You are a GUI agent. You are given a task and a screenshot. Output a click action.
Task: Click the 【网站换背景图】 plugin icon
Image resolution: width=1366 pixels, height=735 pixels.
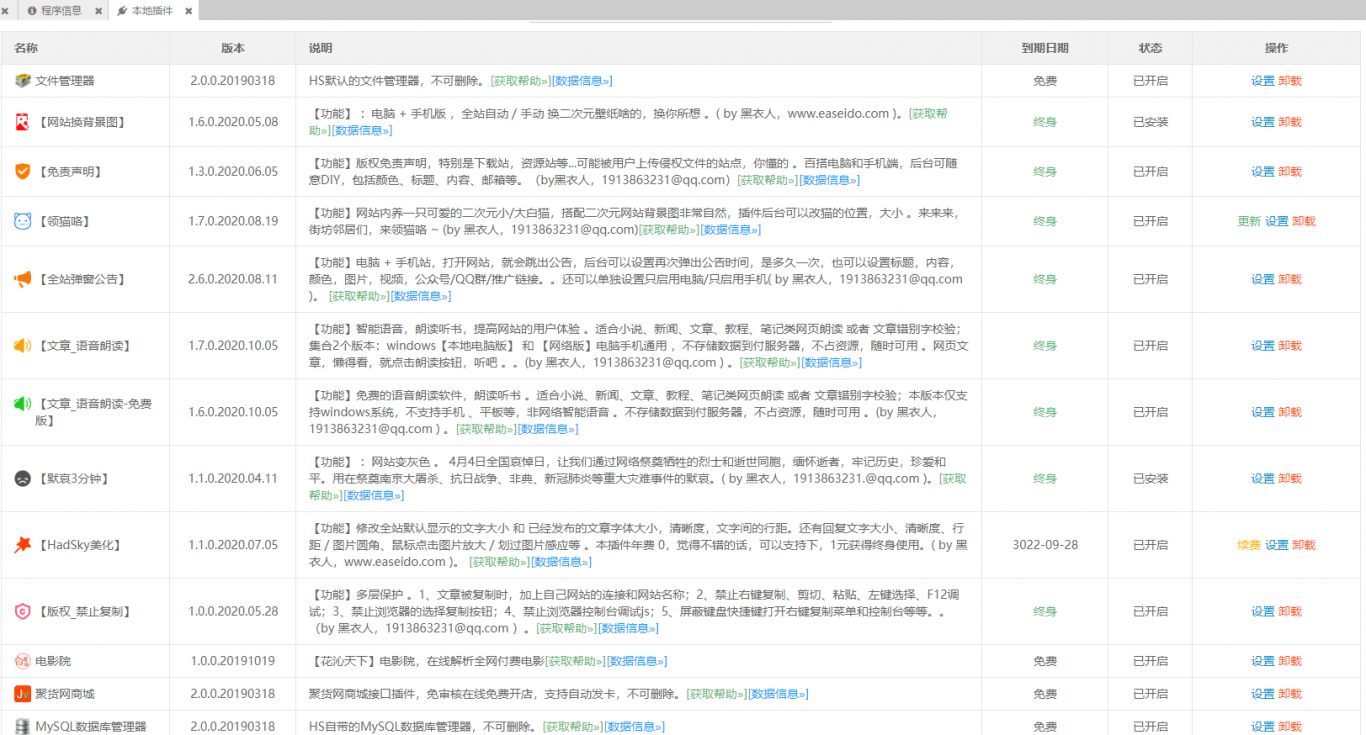point(22,122)
